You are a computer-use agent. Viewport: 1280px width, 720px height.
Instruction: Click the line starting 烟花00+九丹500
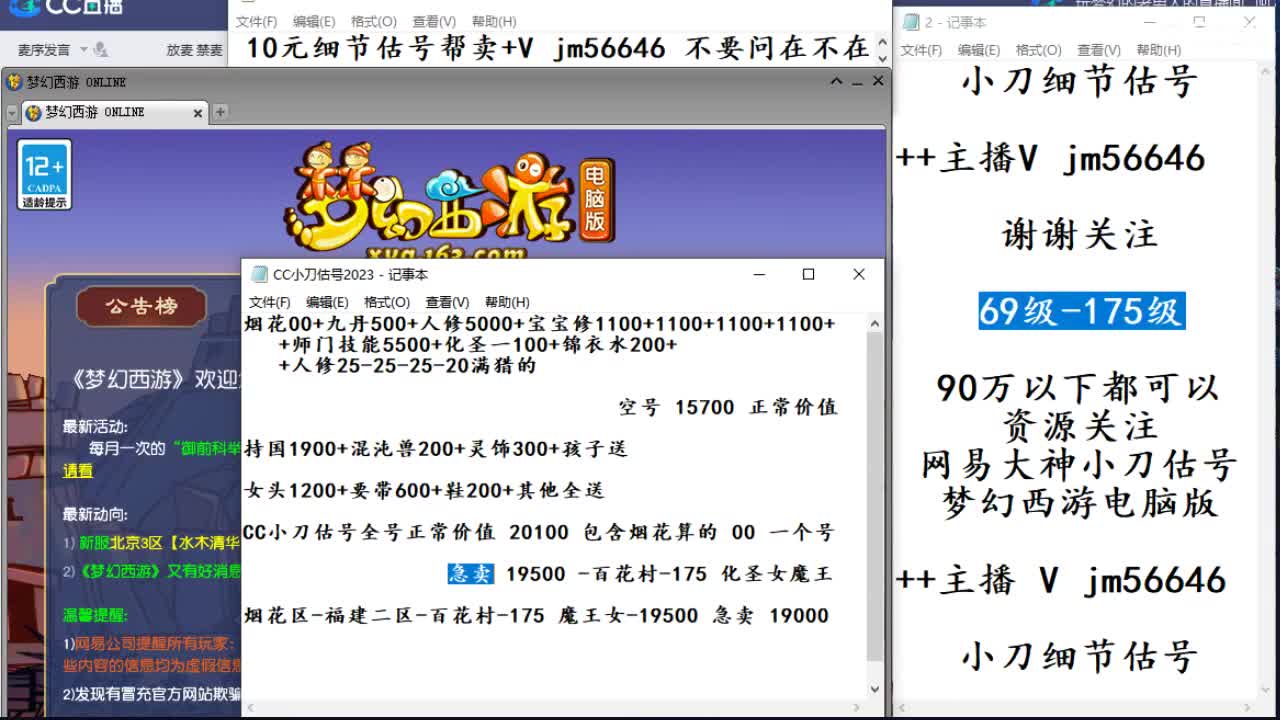click(539, 324)
